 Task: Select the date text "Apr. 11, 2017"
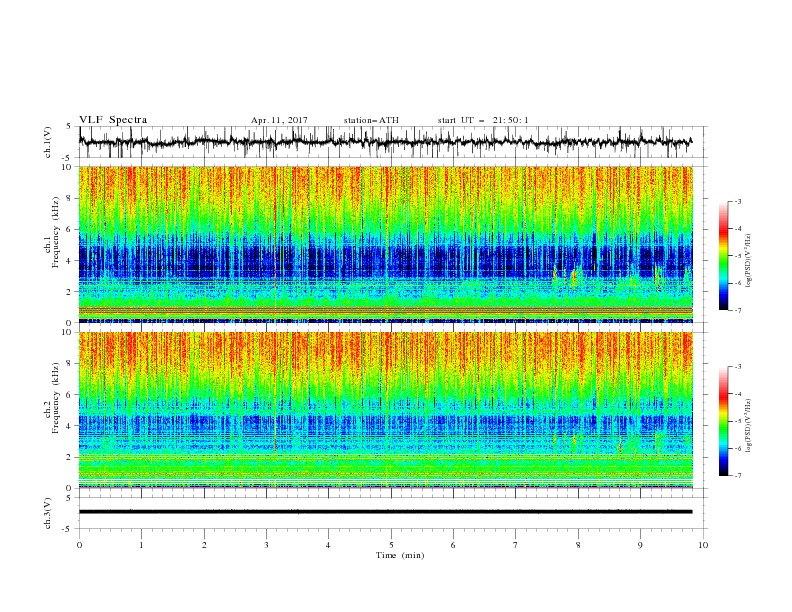[x=279, y=120]
